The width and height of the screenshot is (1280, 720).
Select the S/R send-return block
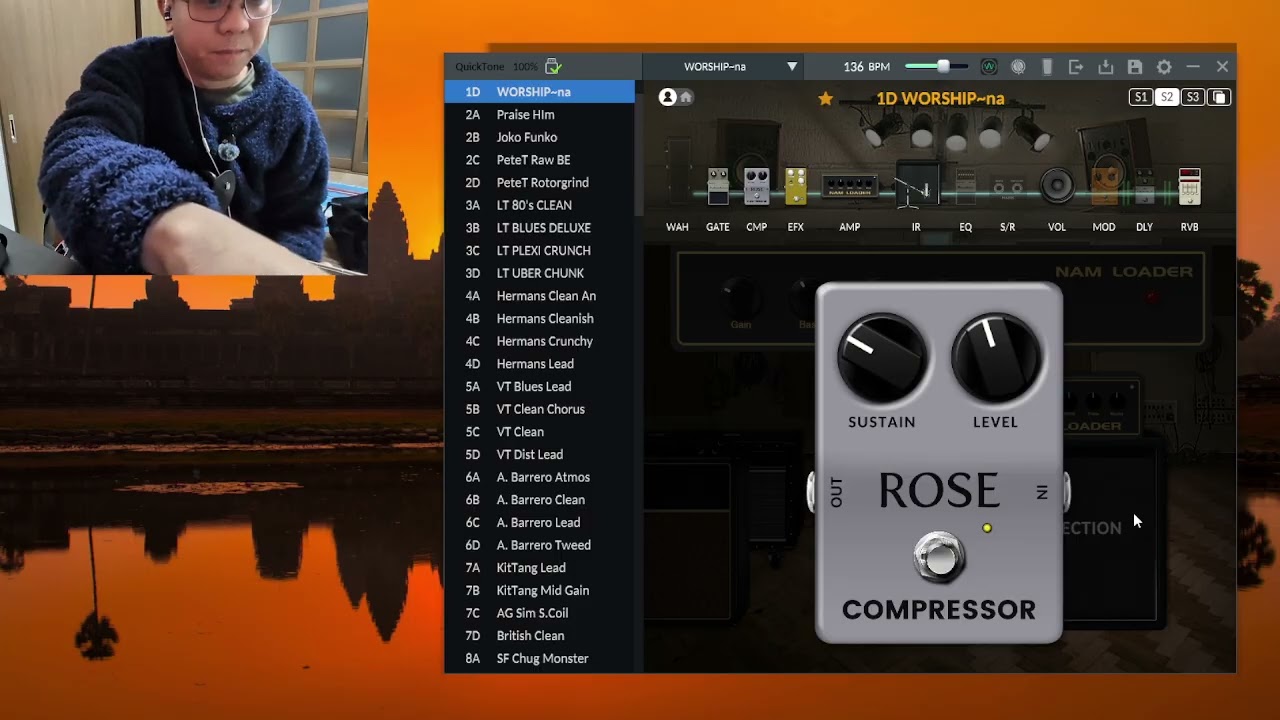1008,188
